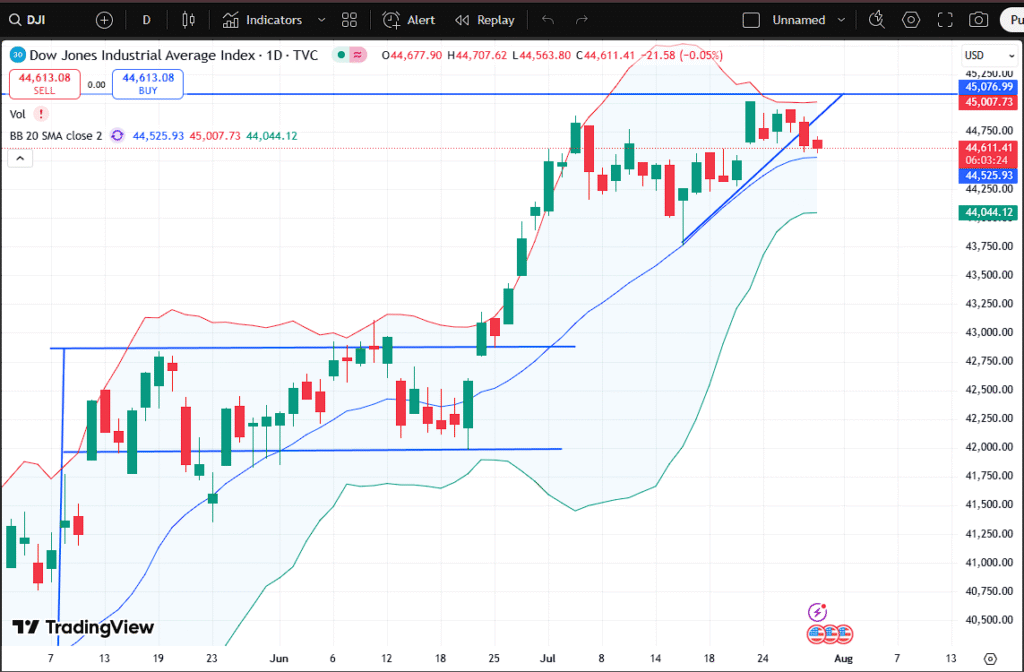Image resolution: width=1024 pixels, height=672 pixels.
Task: Open the Vol indicator warning icon
Action: pyautogui.click(x=41, y=114)
